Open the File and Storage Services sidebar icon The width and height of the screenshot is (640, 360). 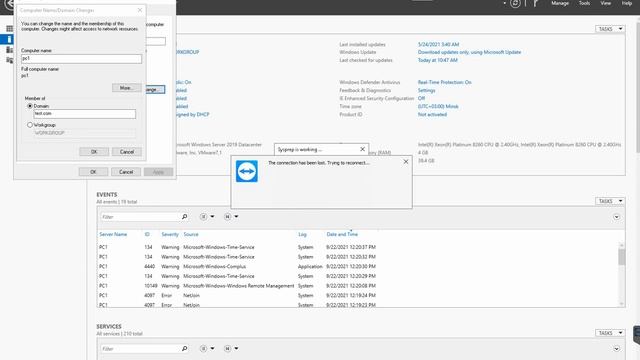tap(9, 60)
